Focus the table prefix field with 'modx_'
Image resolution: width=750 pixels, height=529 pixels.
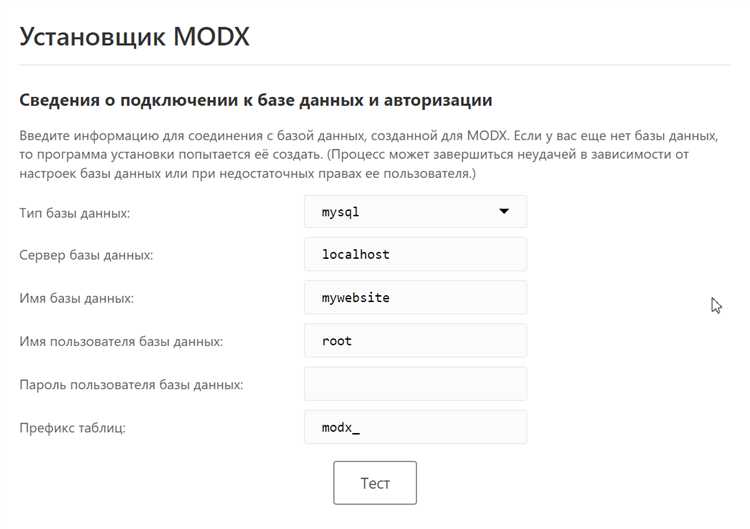pos(415,427)
